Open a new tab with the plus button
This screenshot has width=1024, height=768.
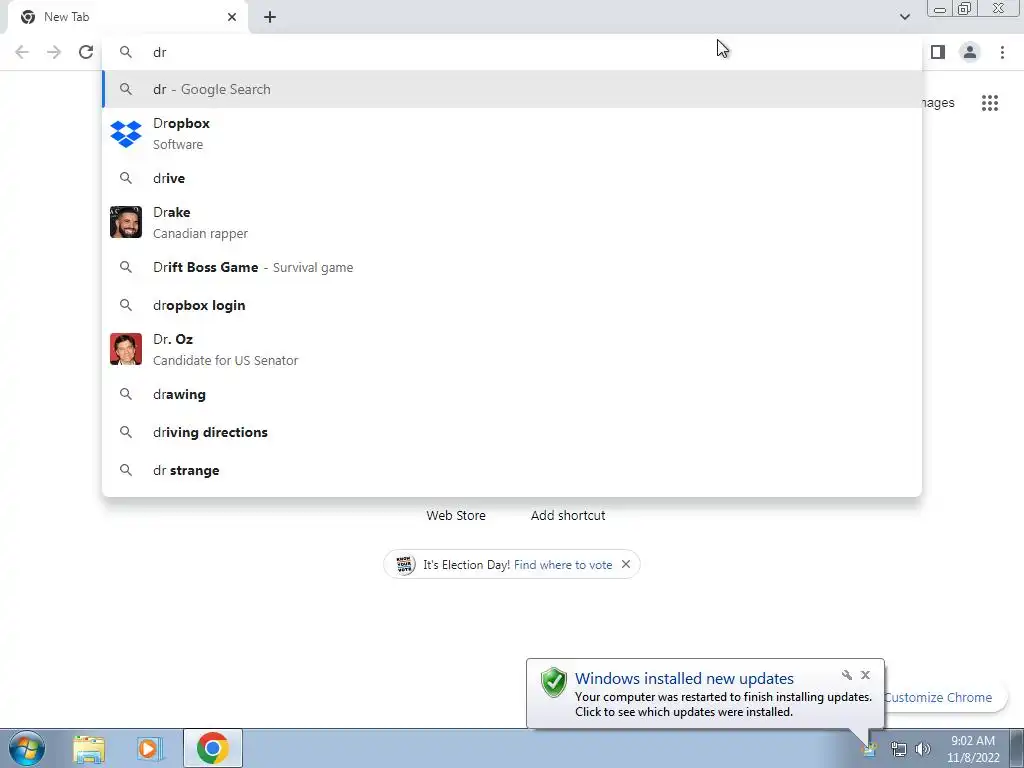[x=270, y=17]
